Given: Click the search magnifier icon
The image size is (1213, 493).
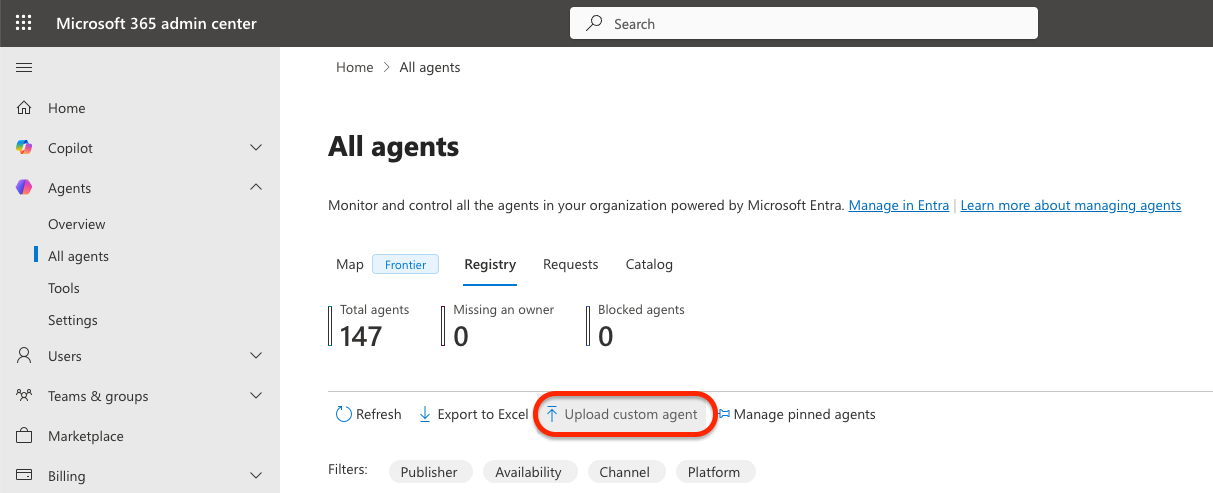Looking at the screenshot, I should pyautogui.click(x=594, y=23).
